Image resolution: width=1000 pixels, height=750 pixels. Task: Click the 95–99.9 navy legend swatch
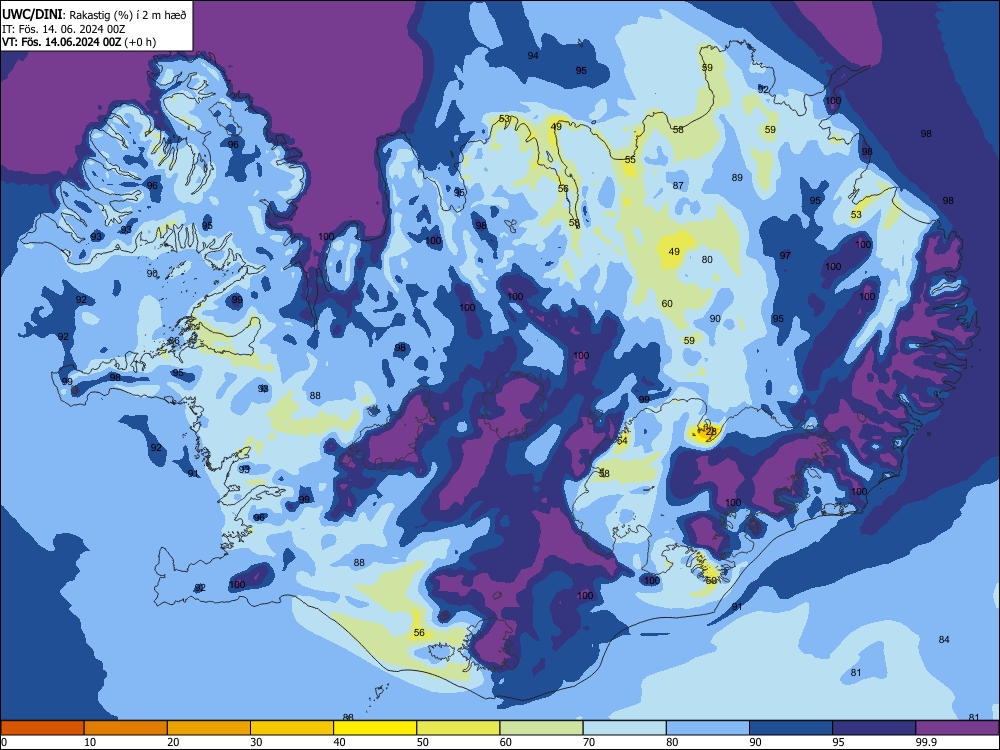[874, 728]
